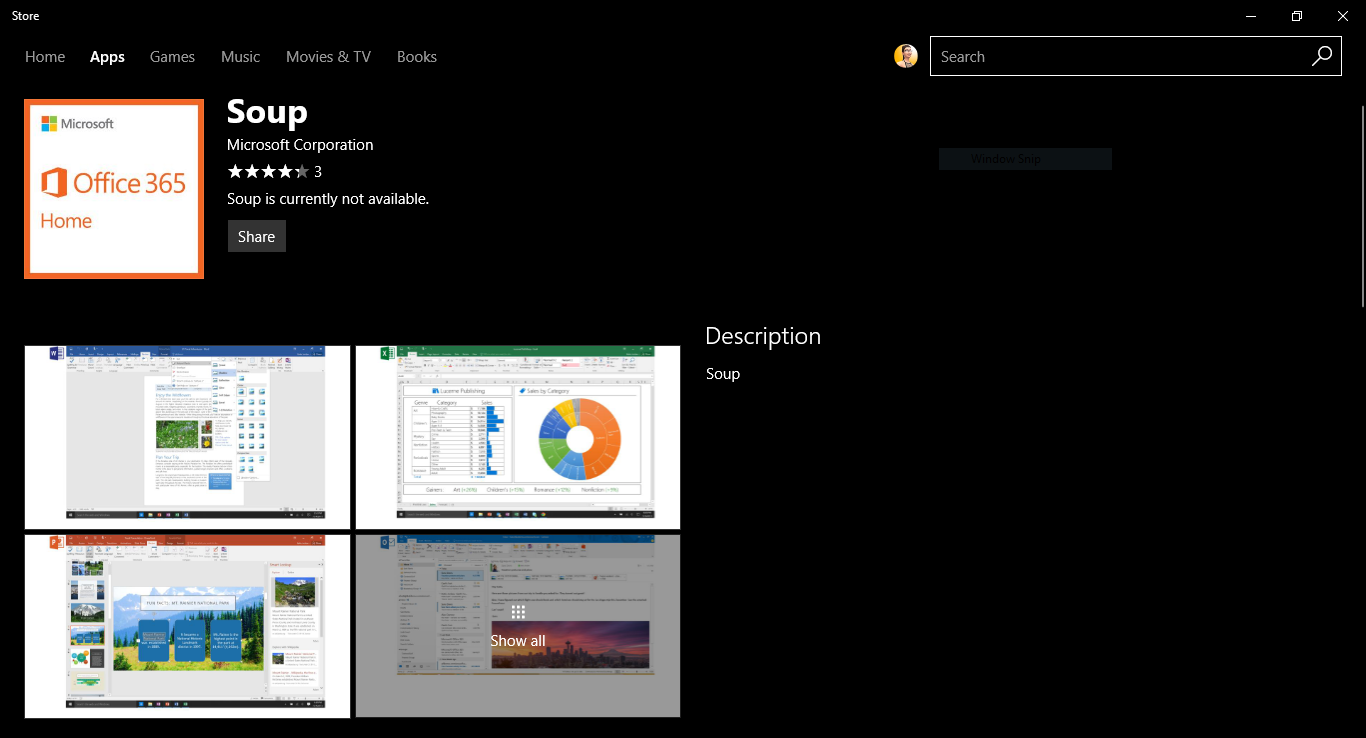Viewport: 1366px width, 738px height.
Task: Open the Word screenshot thumbnail
Action: coord(187,437)
